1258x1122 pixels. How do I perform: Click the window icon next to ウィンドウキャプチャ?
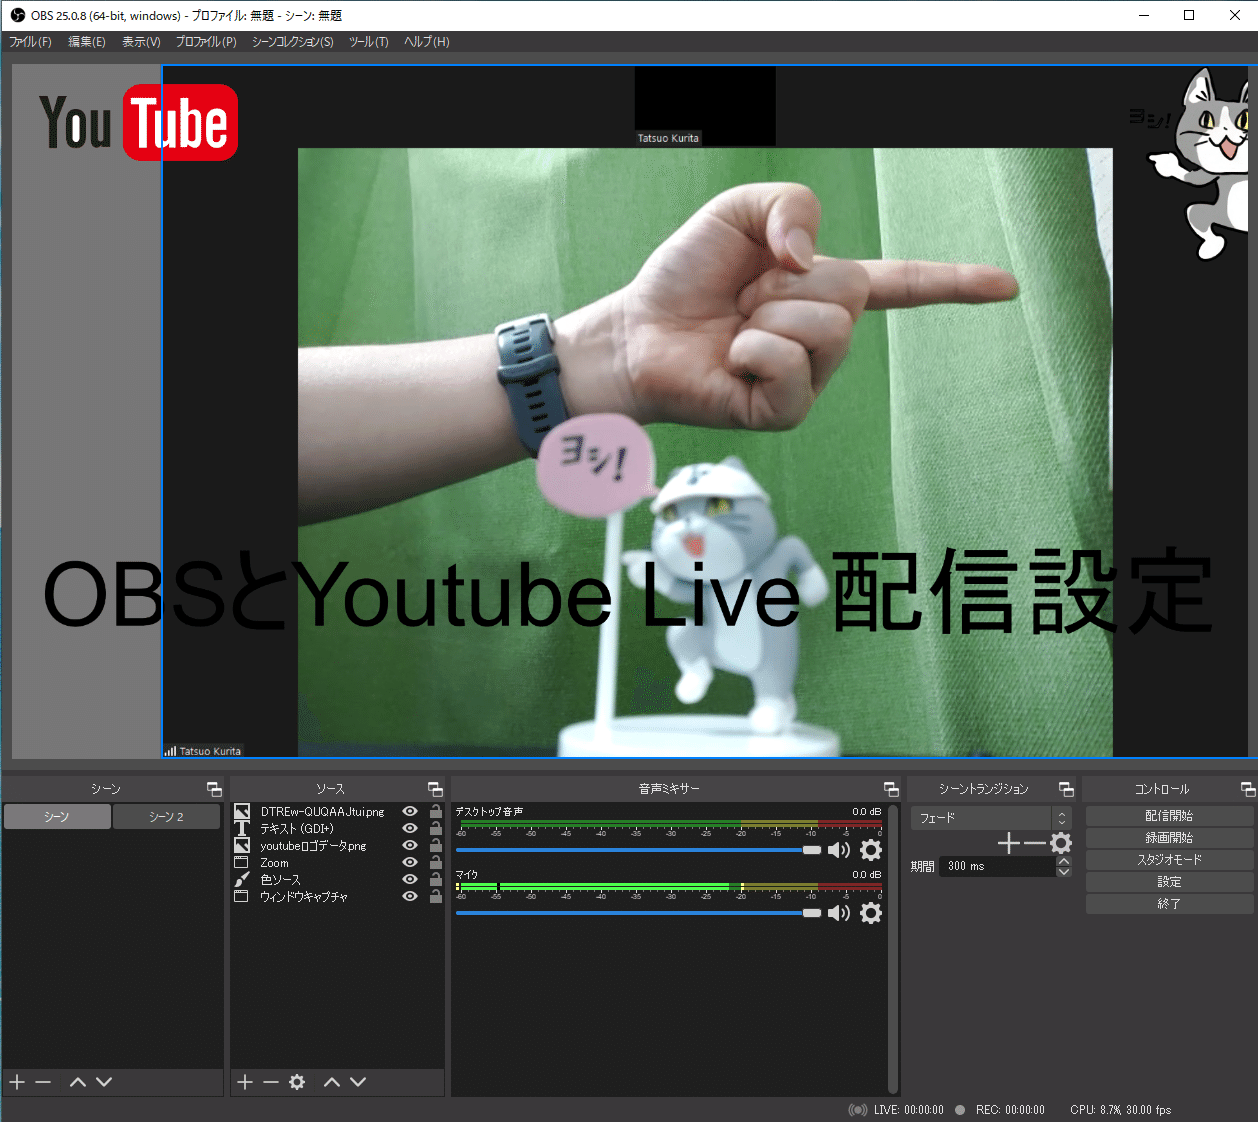tap(242, 896)
